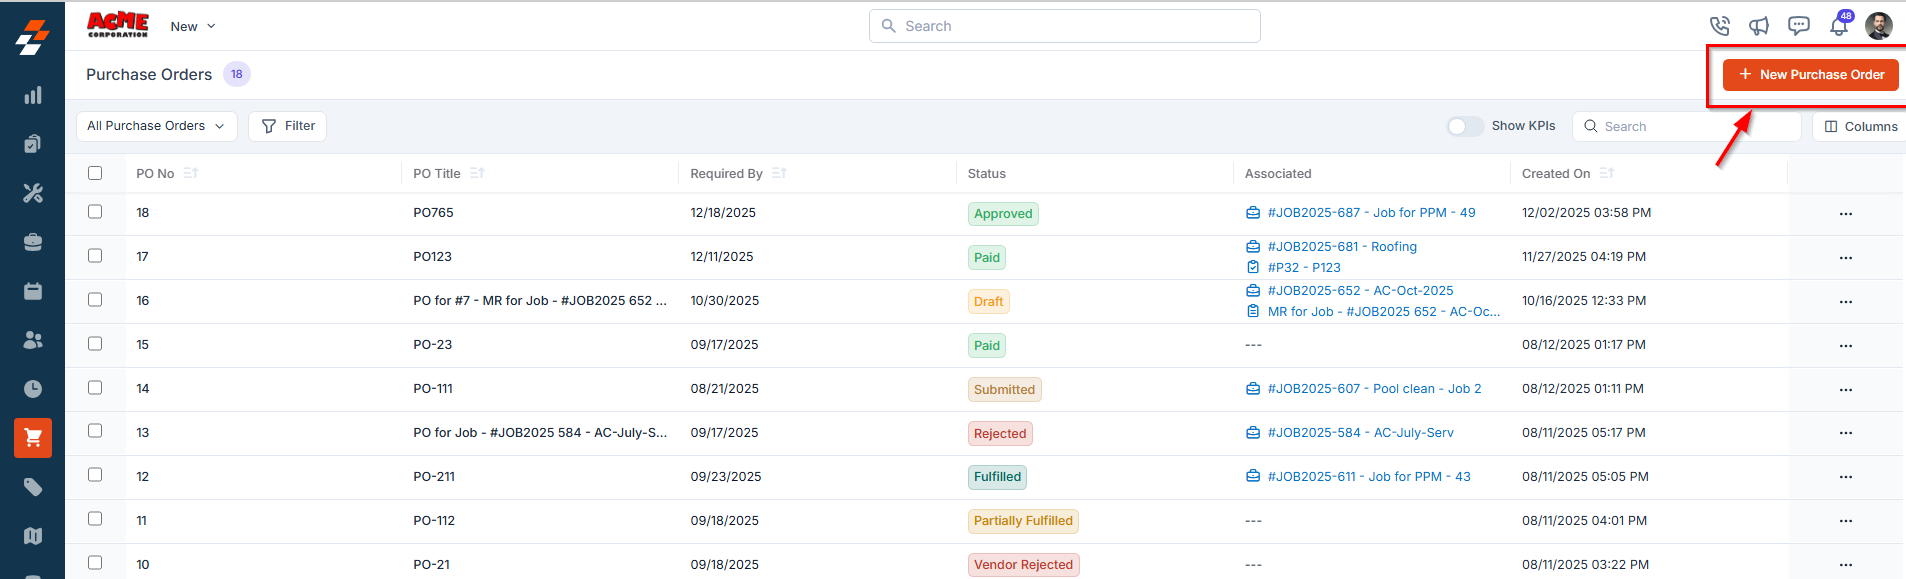1906x579 pixels.
Task: Check the box for PO 14
Action: (x=95, y=388)
